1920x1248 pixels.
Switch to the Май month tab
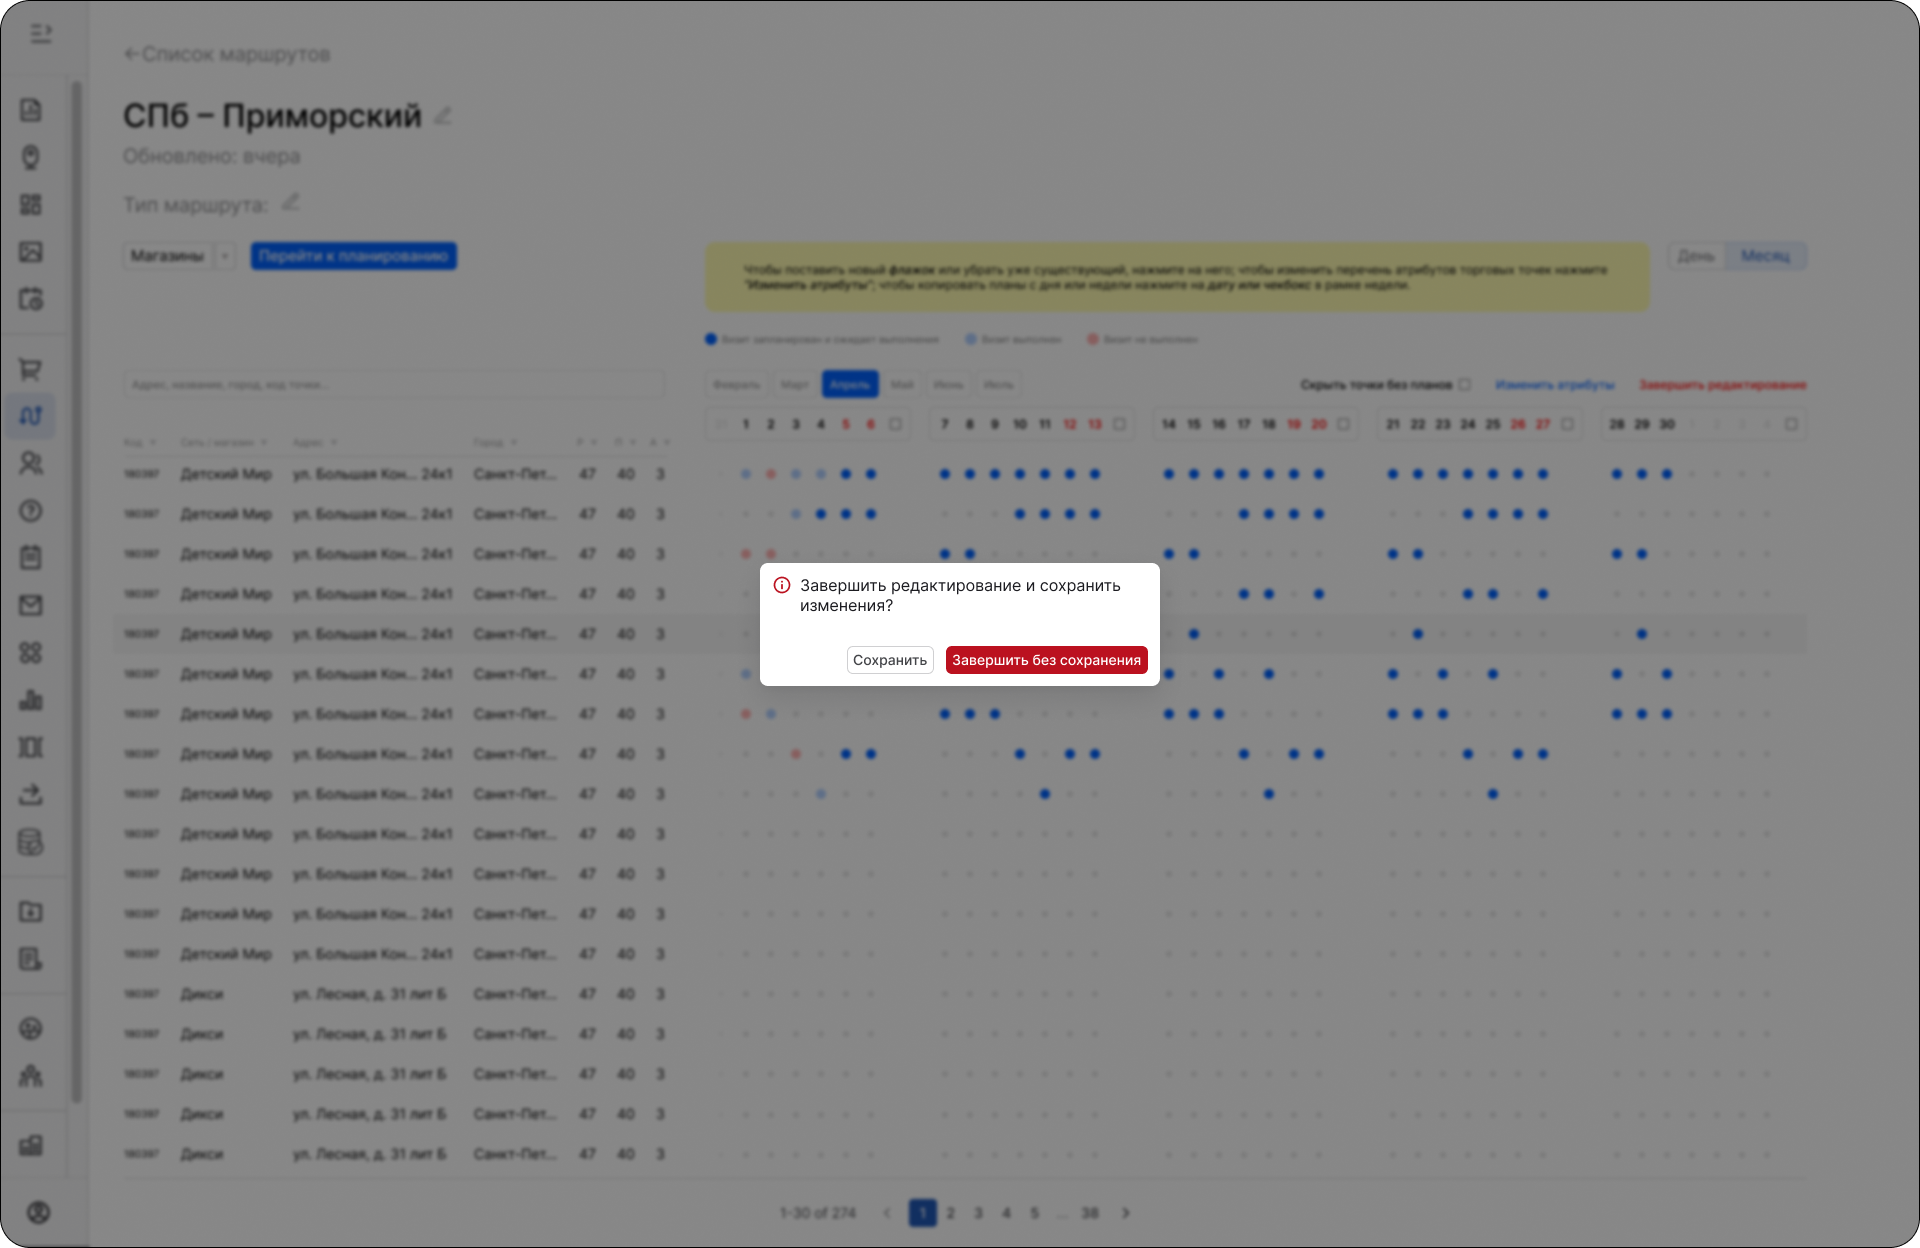[902, 384]
